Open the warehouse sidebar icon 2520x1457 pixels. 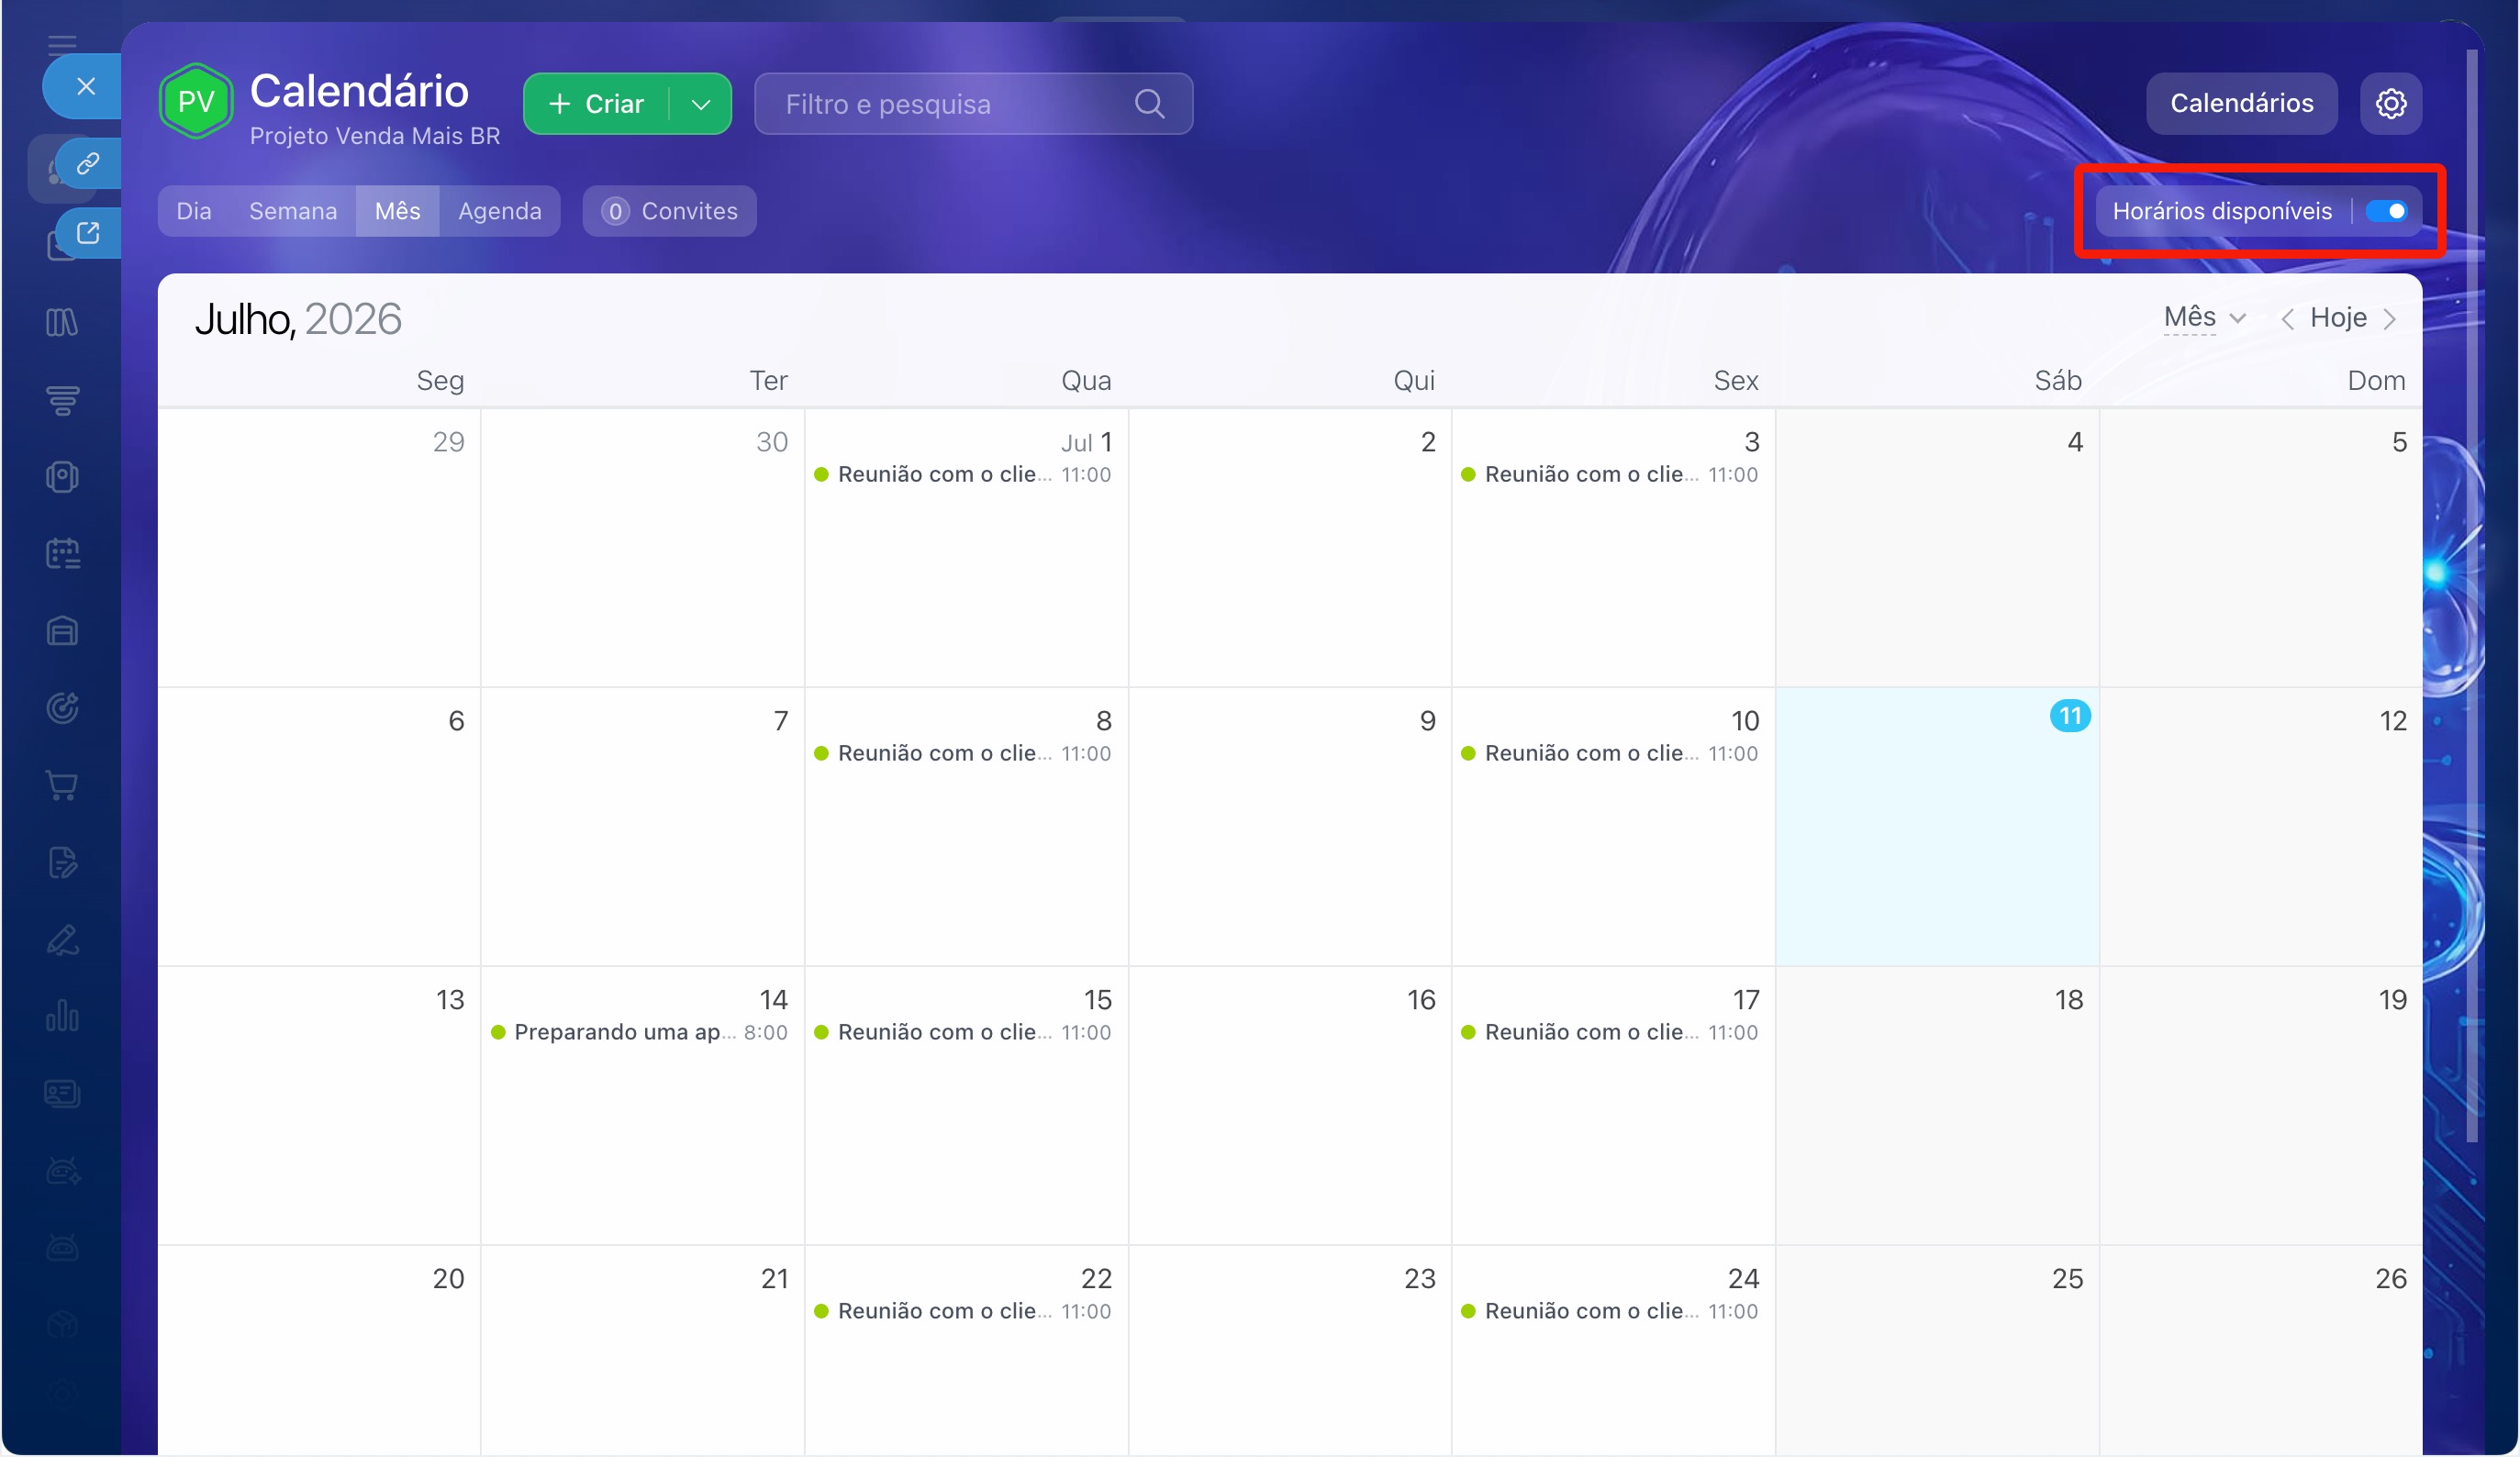pos(62,631)
